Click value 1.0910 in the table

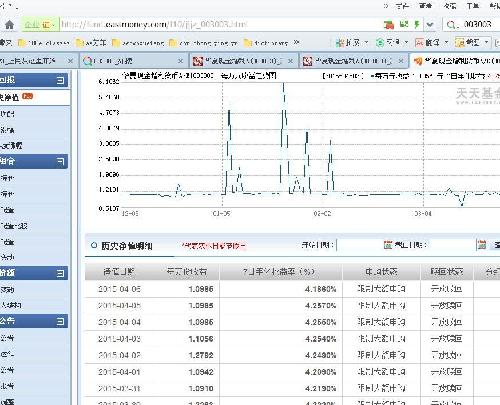(201, 388)
